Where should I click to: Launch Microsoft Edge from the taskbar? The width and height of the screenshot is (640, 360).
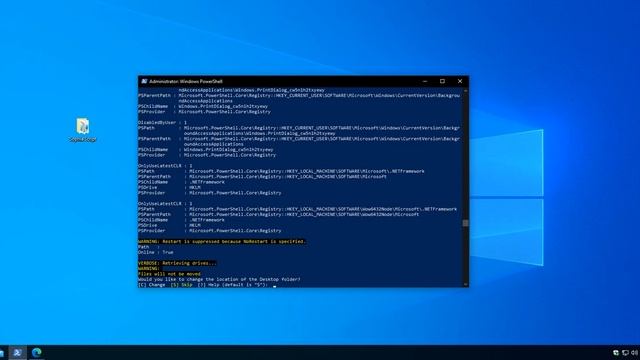36,353
